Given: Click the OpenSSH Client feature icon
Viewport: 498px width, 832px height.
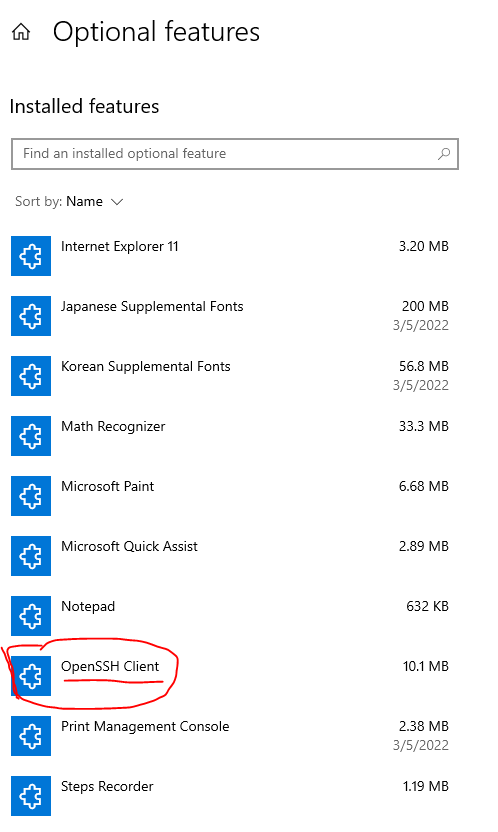Looking at the screenshot, I should (x=31, y=675).
